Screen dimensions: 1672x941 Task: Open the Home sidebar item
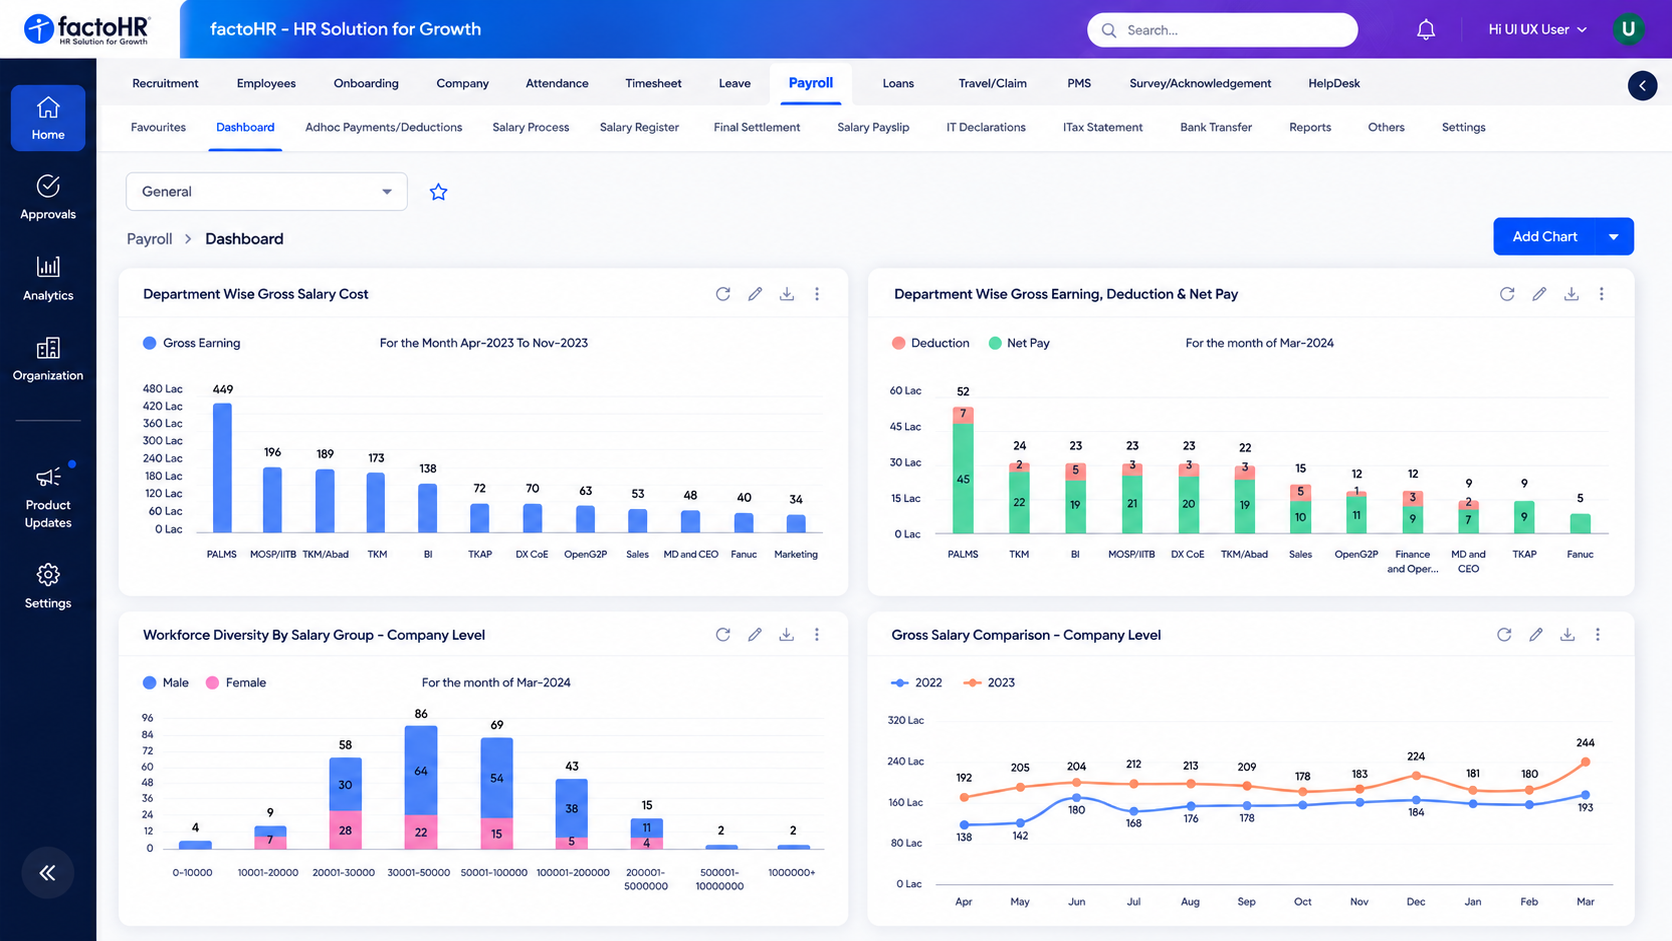[48, 118]
